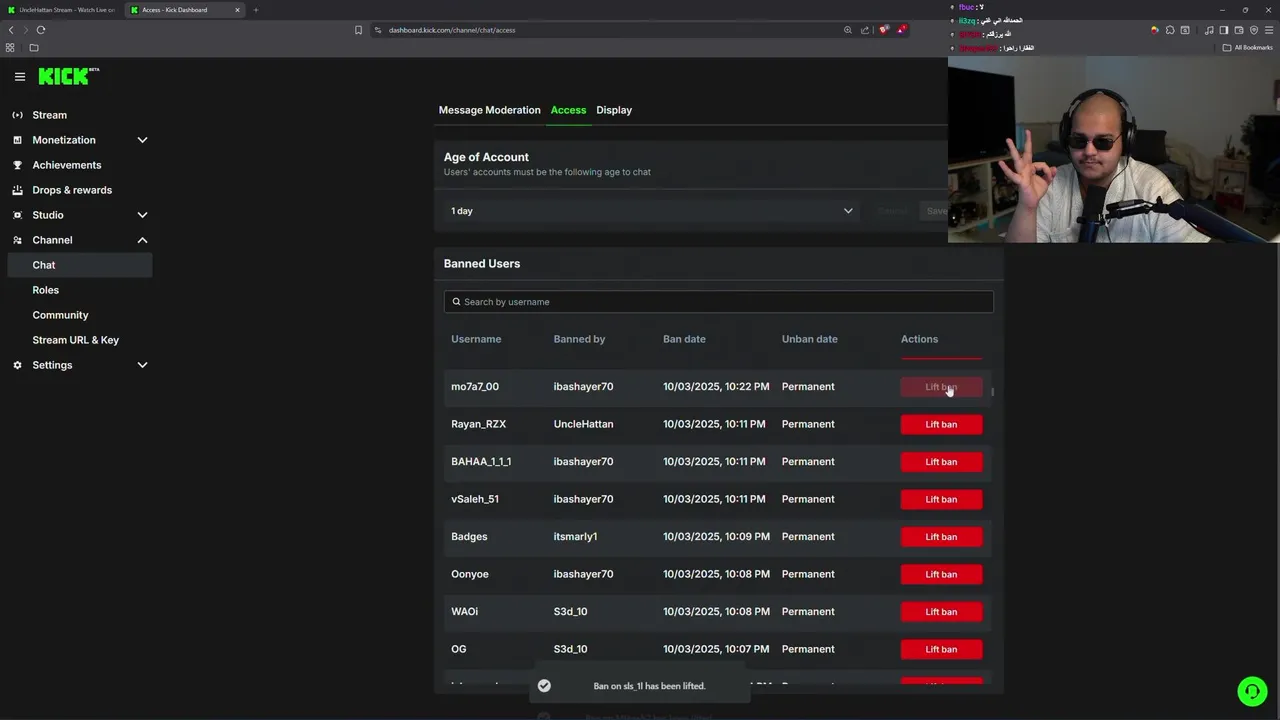Lift ban for vSaleh_51

tap(941, 499)
